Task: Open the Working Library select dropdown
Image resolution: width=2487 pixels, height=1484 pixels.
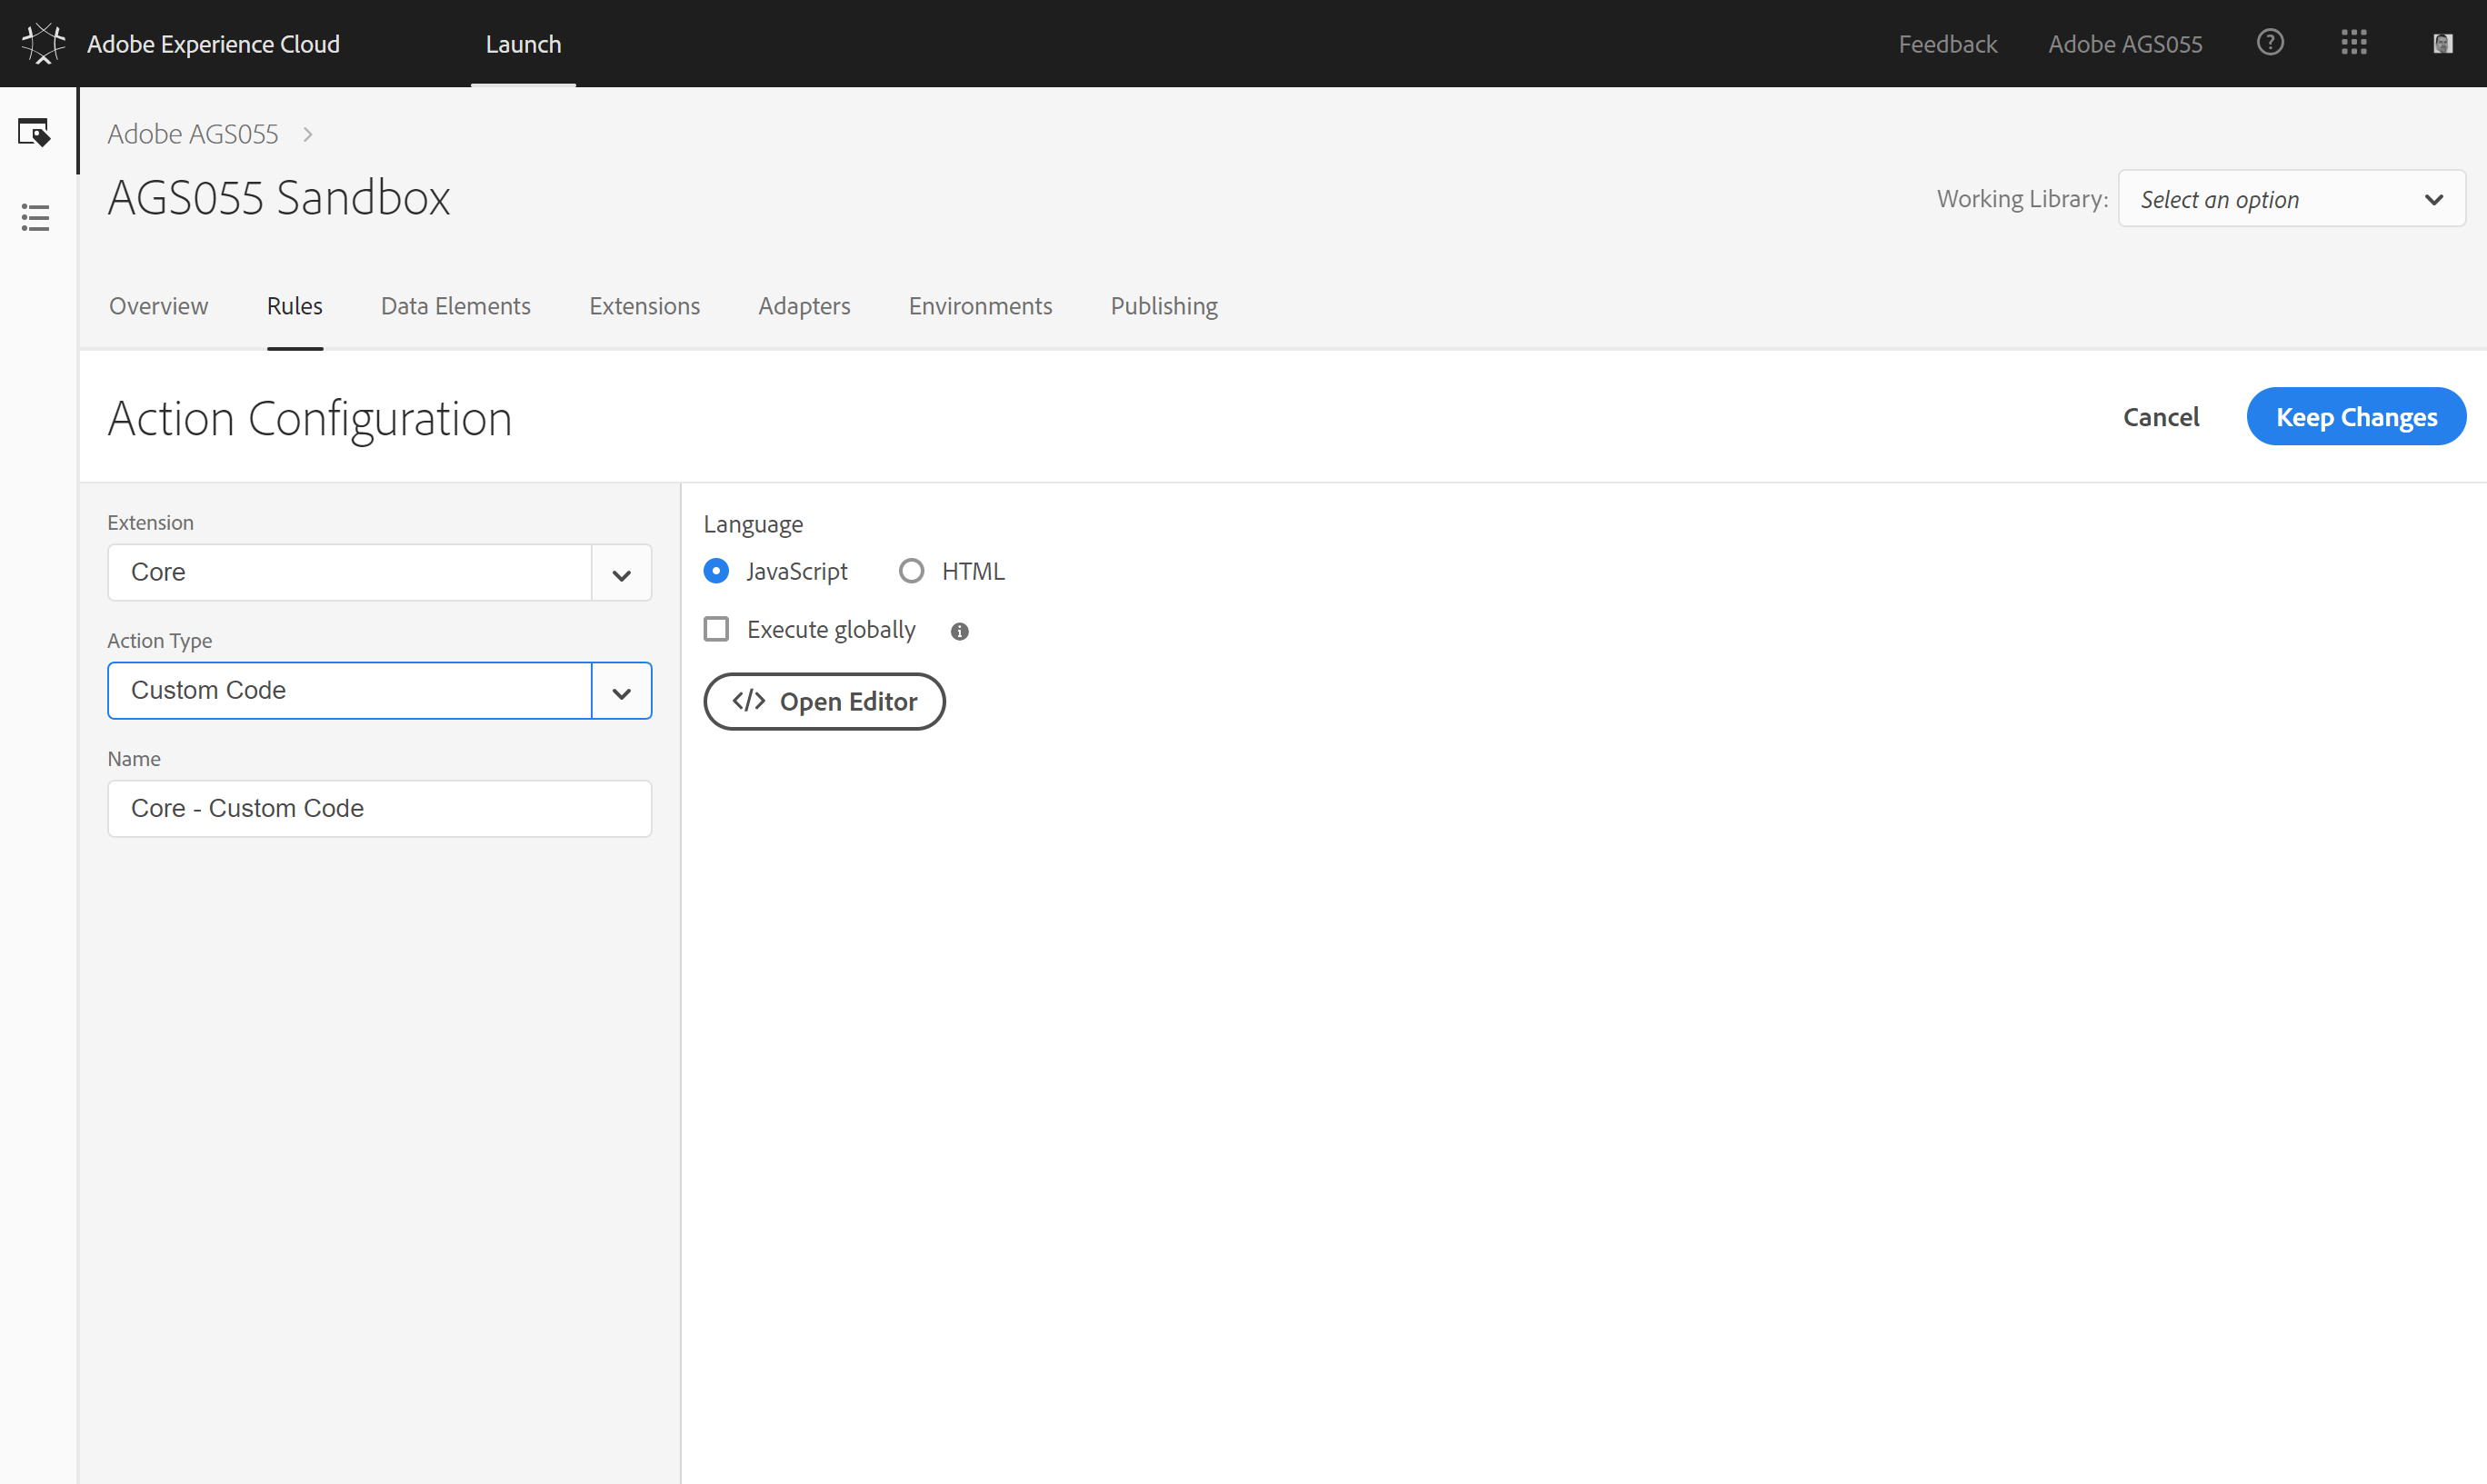Action: 2291,199
